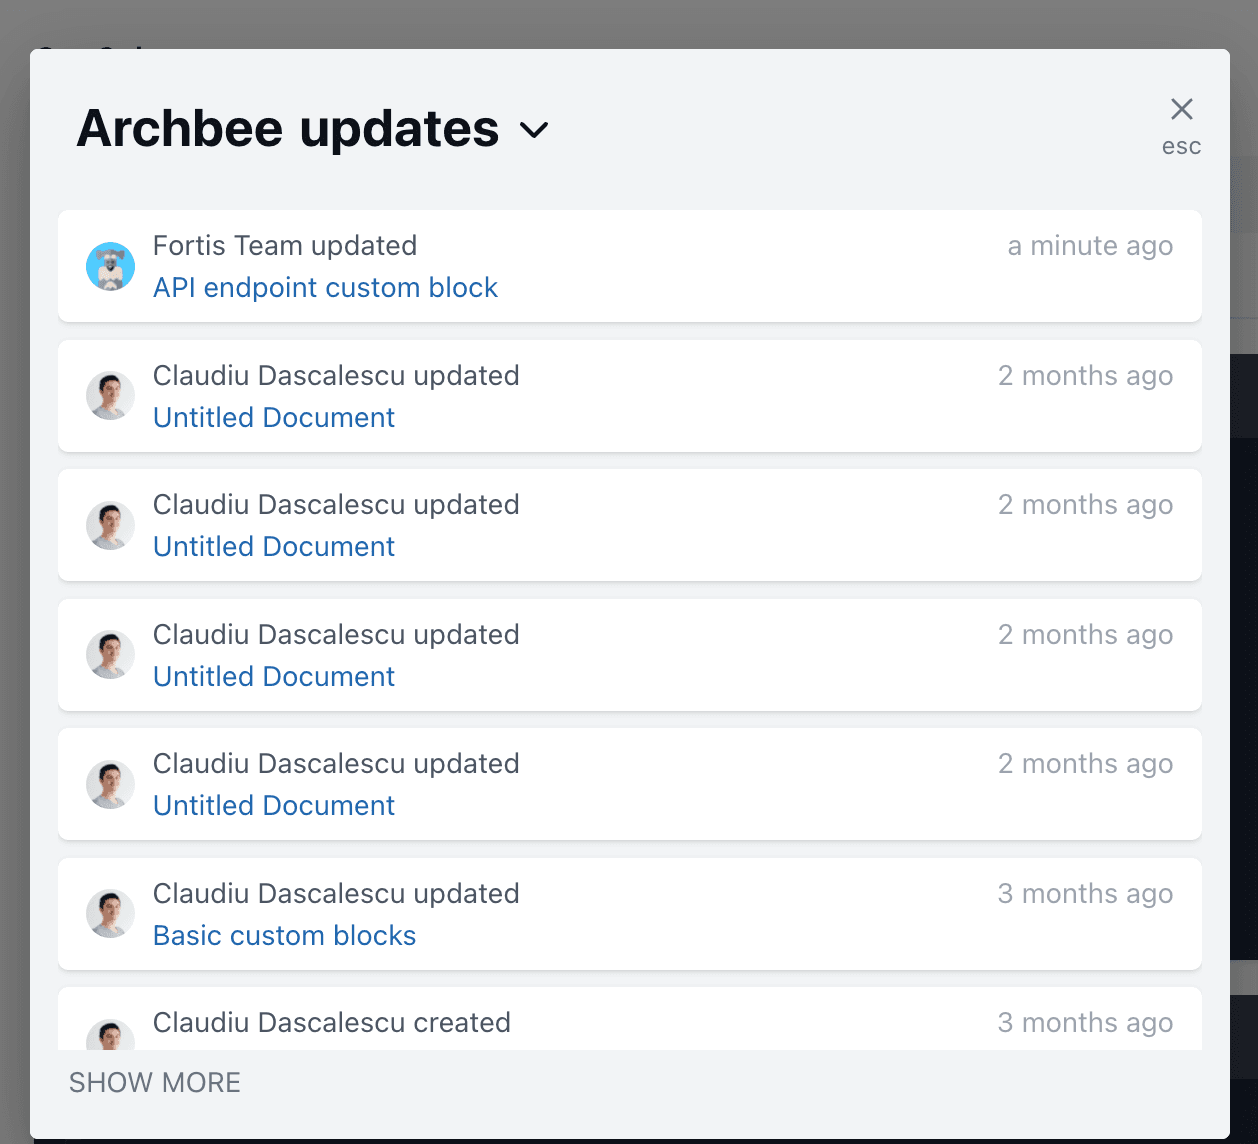
Task: Open the API endpoint custom block link
Action: 325,288
